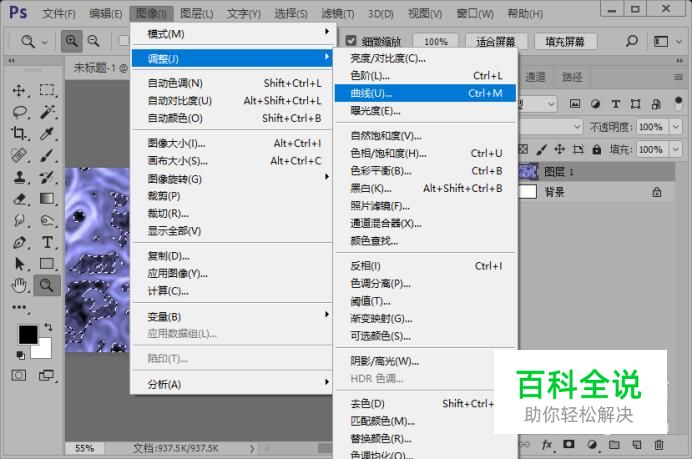Image resolution: width=692 pixels, height=459 pixels.
Task: Select the Eyedropper tool
Action: tap(47, 133)
